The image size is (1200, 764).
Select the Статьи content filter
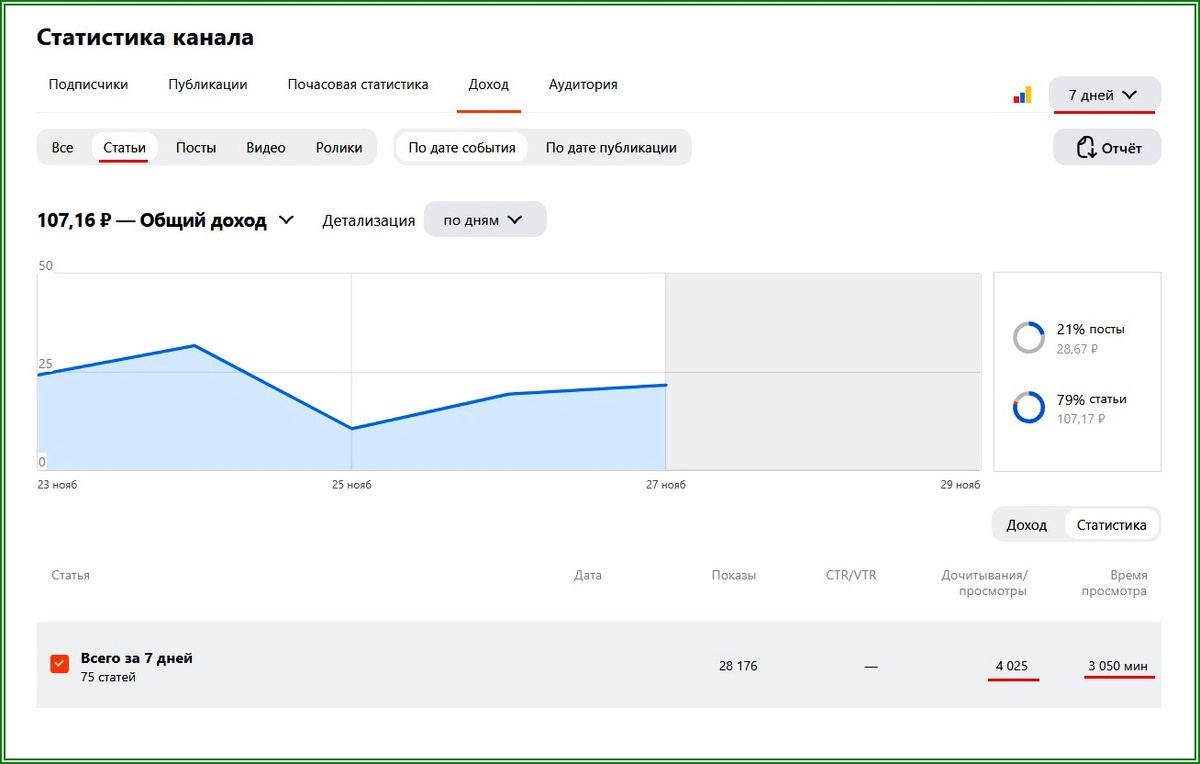[125, 147]
